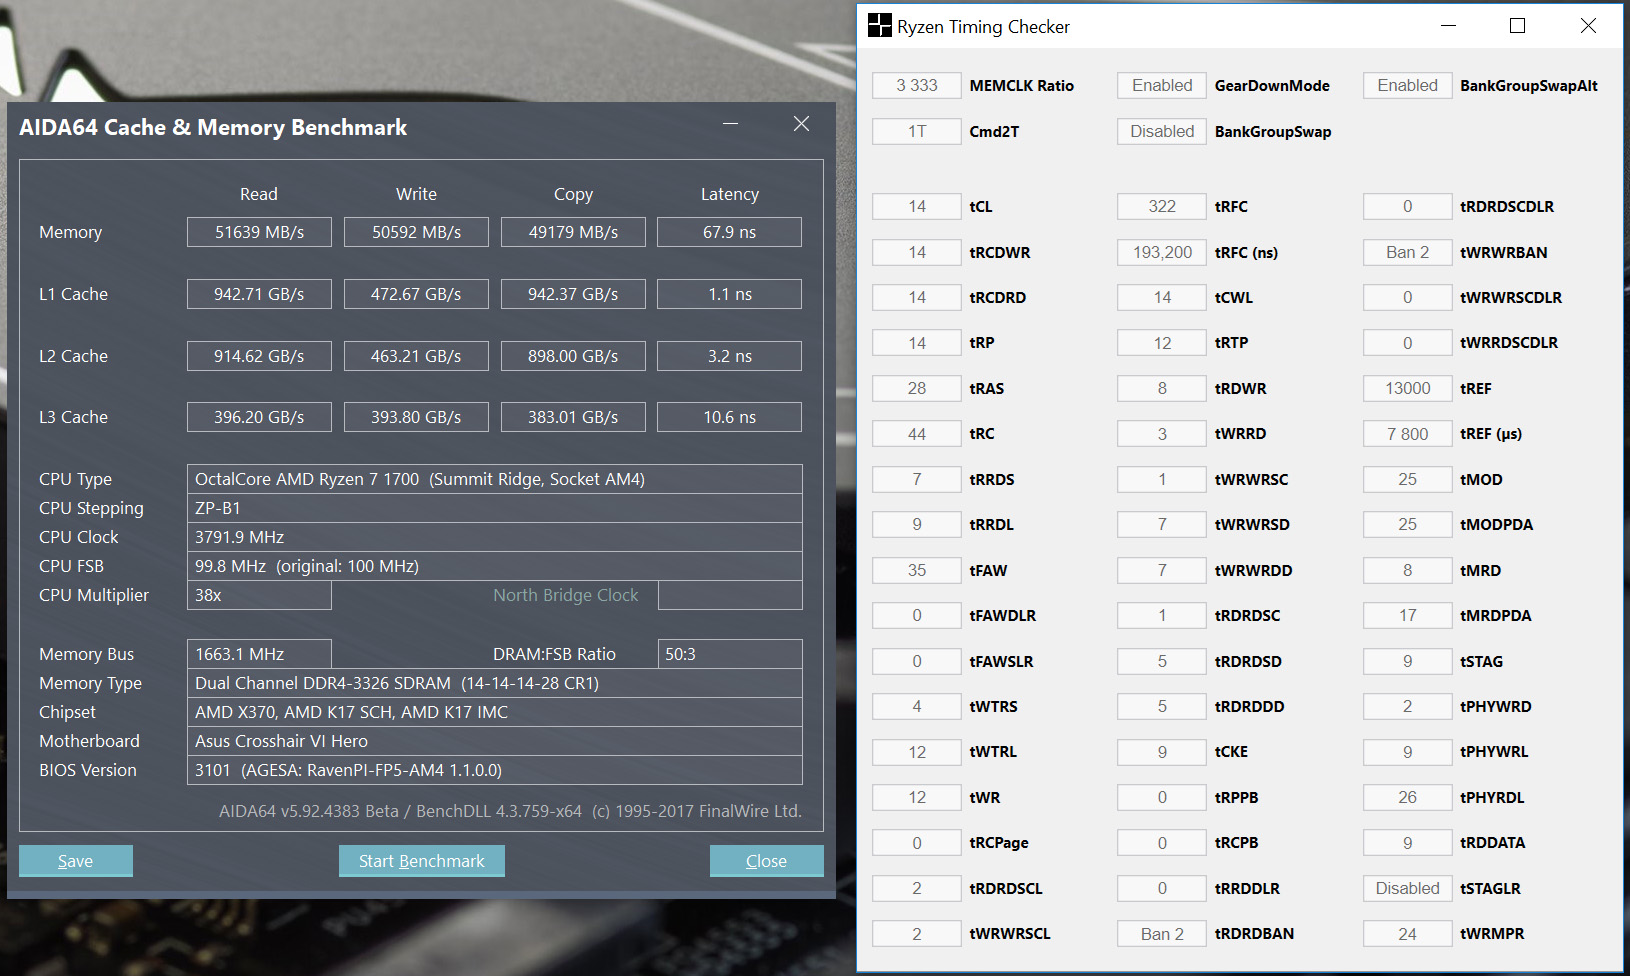Click the CPU Stepping value ZP-B1
Viewport: 1630px width, 976px height.
(x=494, y=508)
